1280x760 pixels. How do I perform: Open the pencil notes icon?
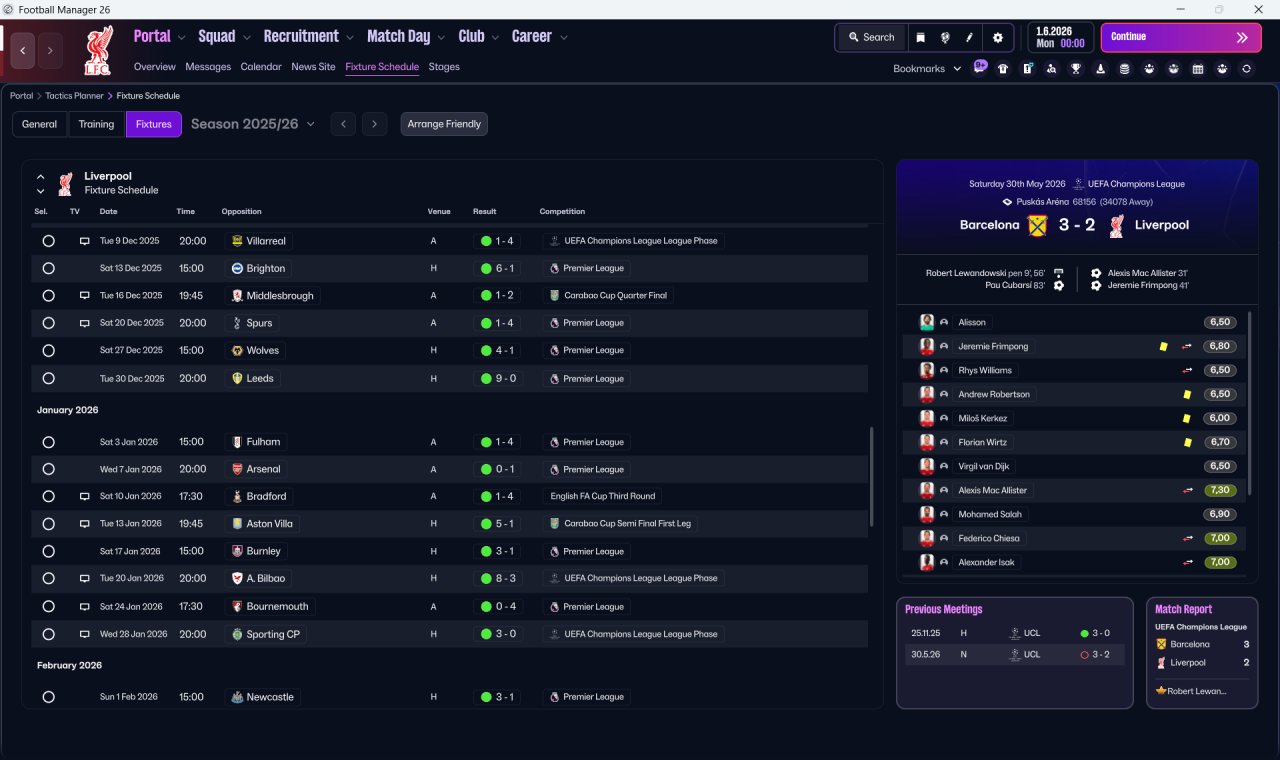click(x=969, y=37)
